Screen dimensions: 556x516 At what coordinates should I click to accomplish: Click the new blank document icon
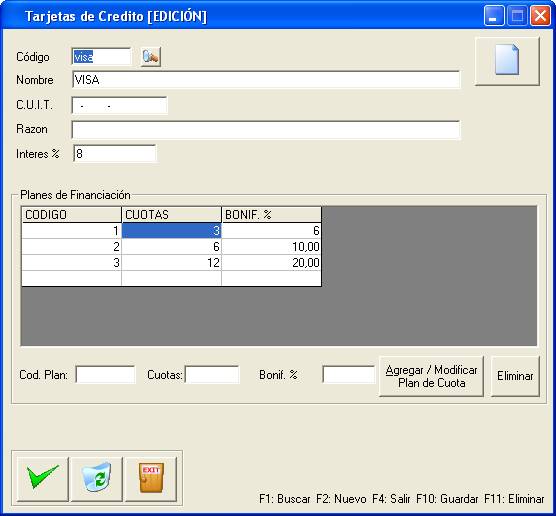507,61
